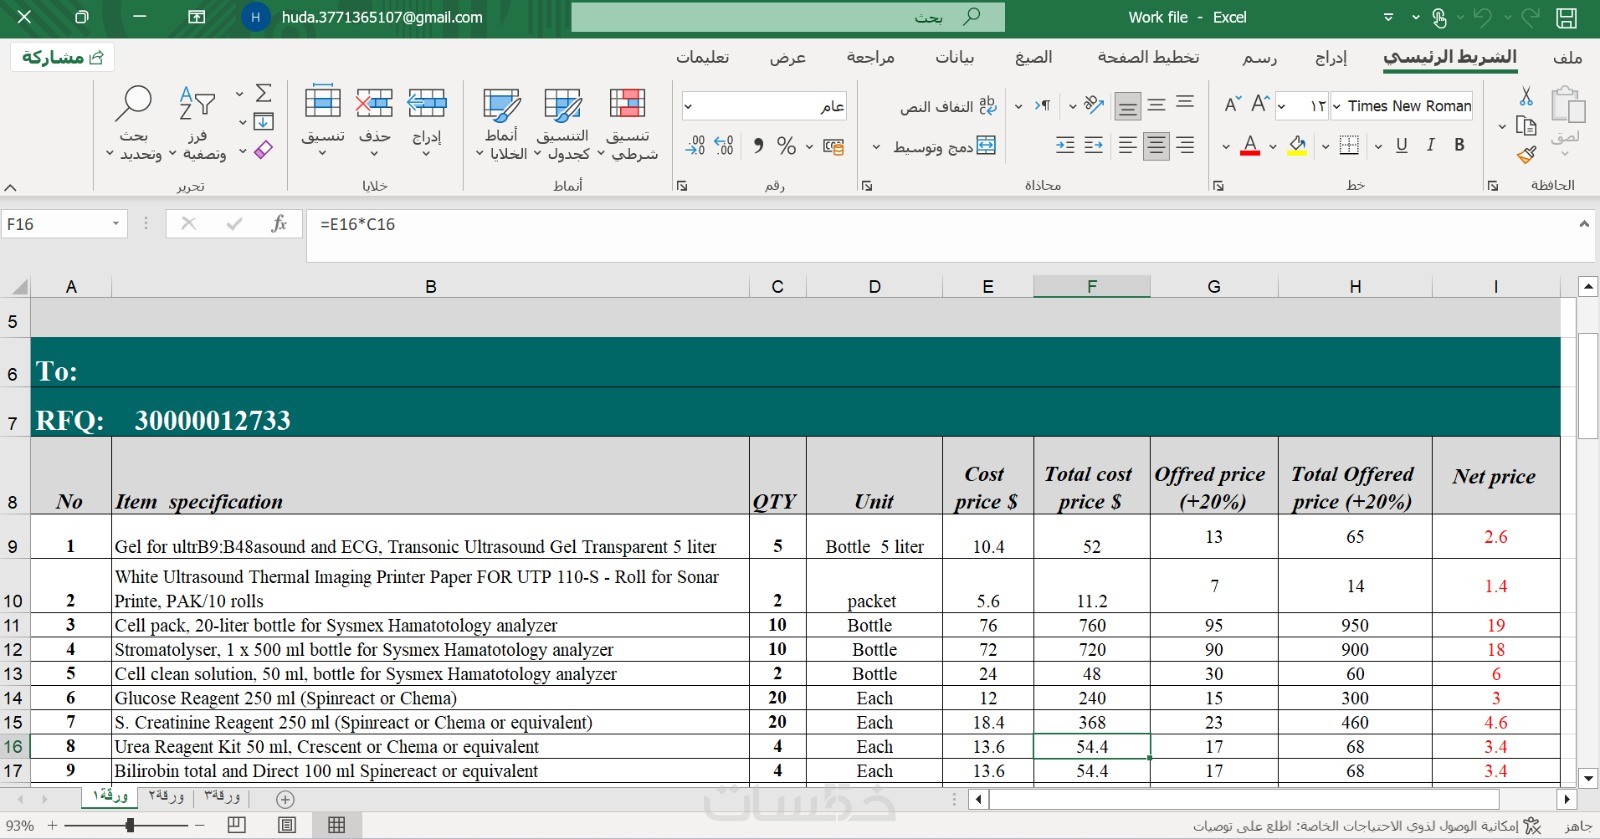
Task: Click the AutoSum sigma icon
Action: coord(263,94)
